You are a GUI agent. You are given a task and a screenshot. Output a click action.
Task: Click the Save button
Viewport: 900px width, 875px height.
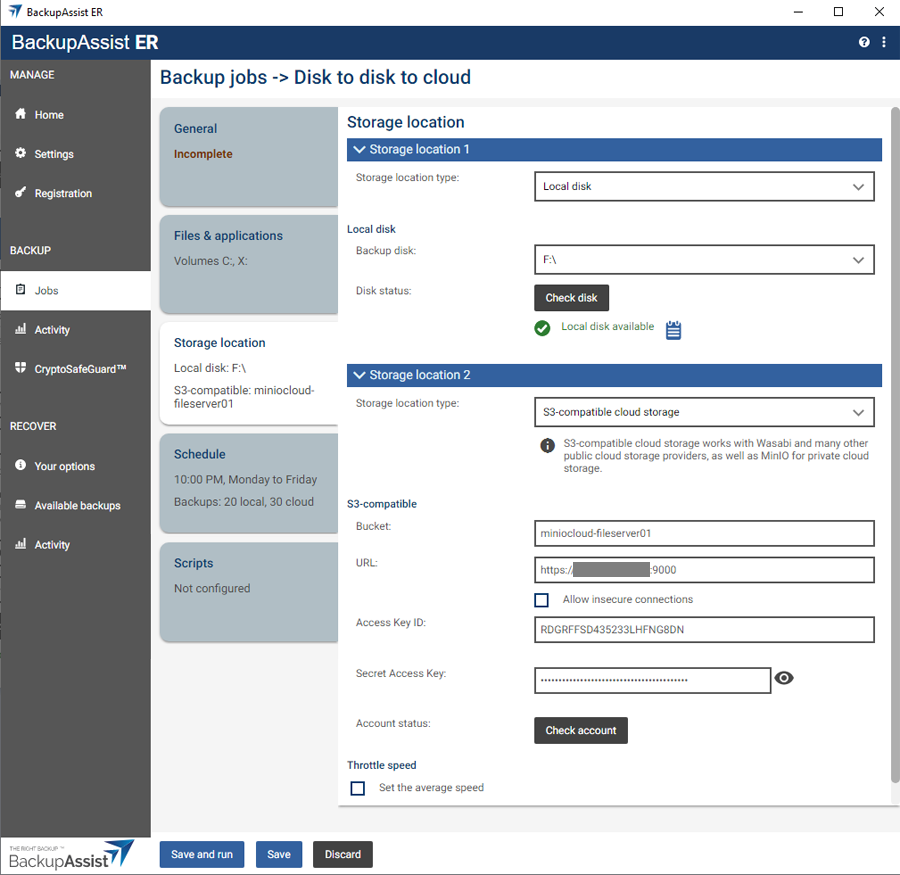(279, 854)
